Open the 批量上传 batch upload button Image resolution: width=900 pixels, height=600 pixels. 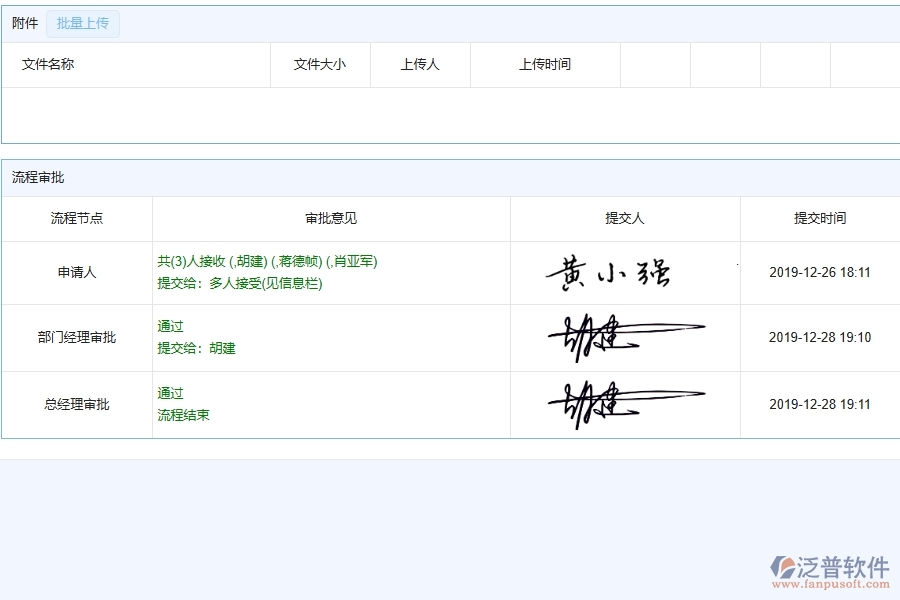click(83, 23)
